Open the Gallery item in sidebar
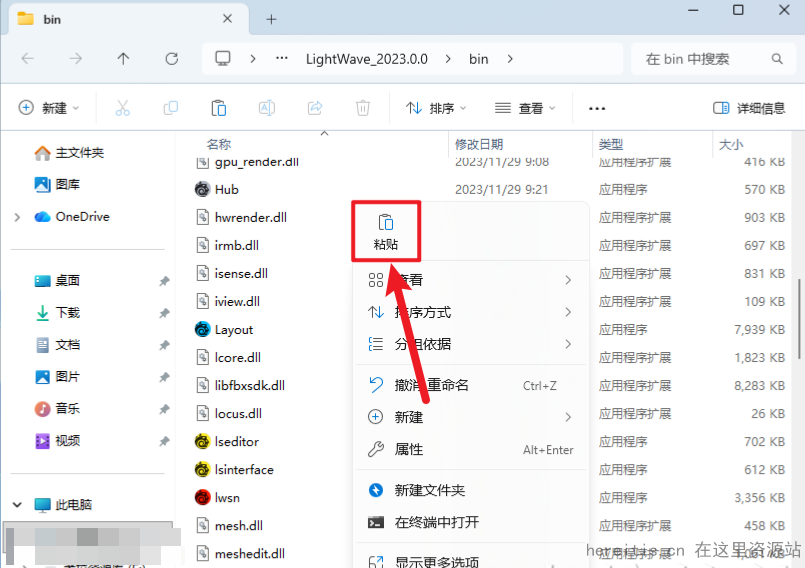The height and width of the screenshot is (568, 805). click(x=58, y=184)
